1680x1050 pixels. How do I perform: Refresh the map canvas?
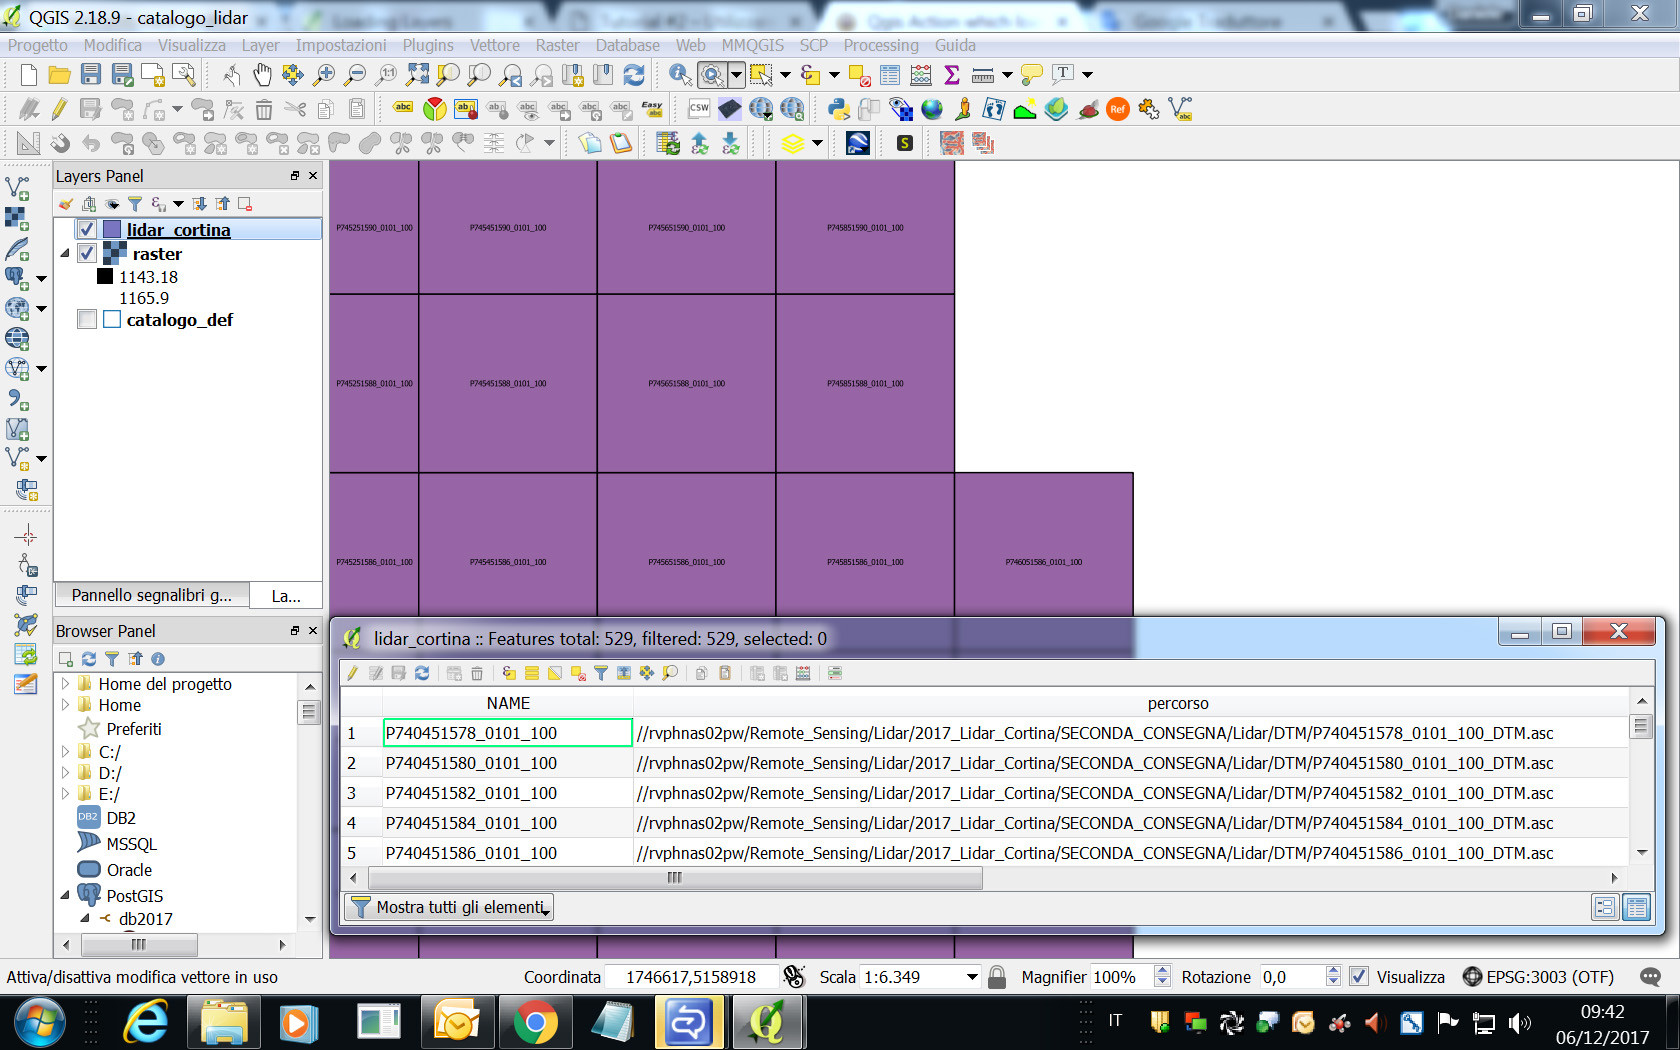[634, 75]
